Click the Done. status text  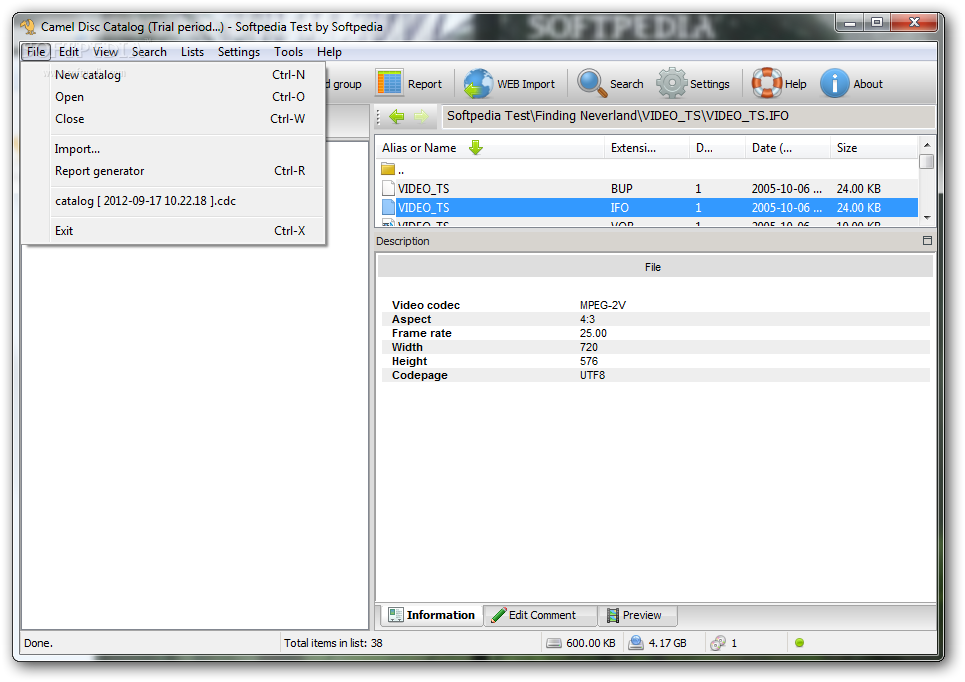(x=38, y=643)
